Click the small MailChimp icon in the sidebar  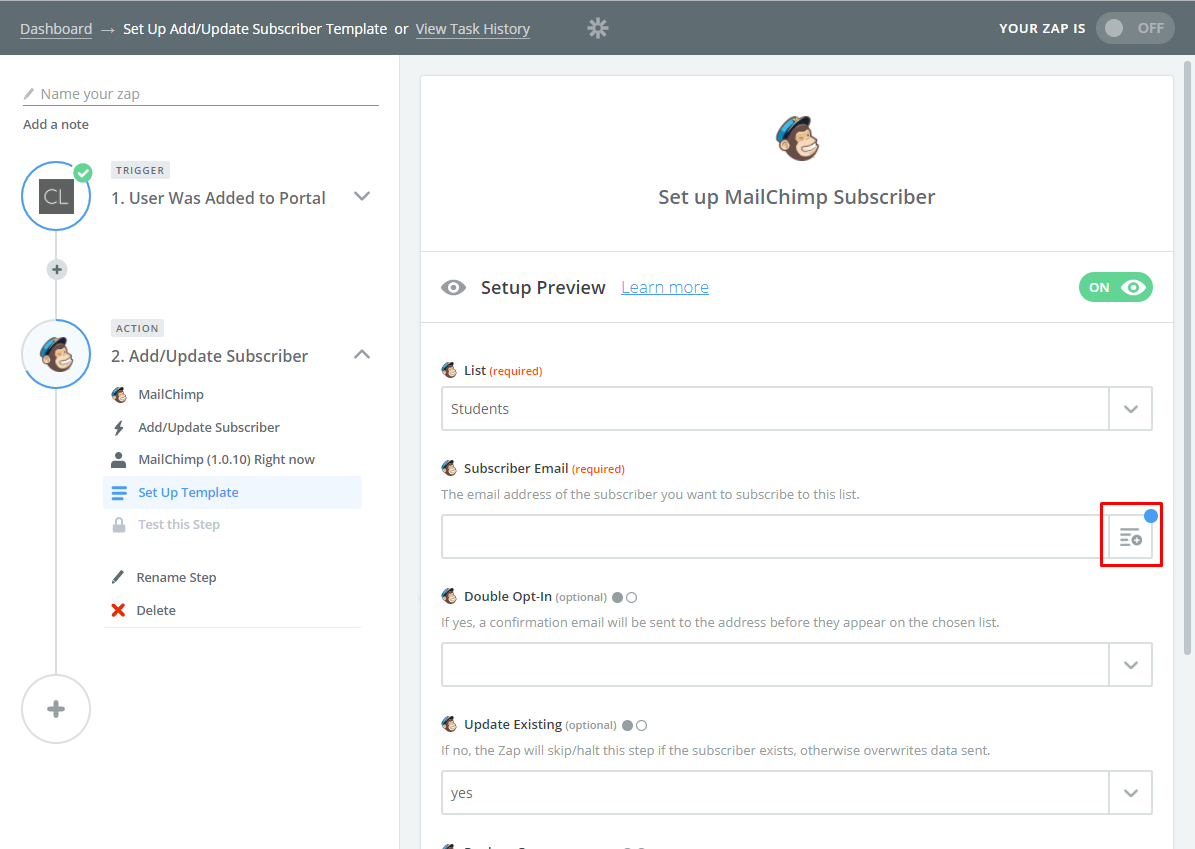click(x=119, y=394)
